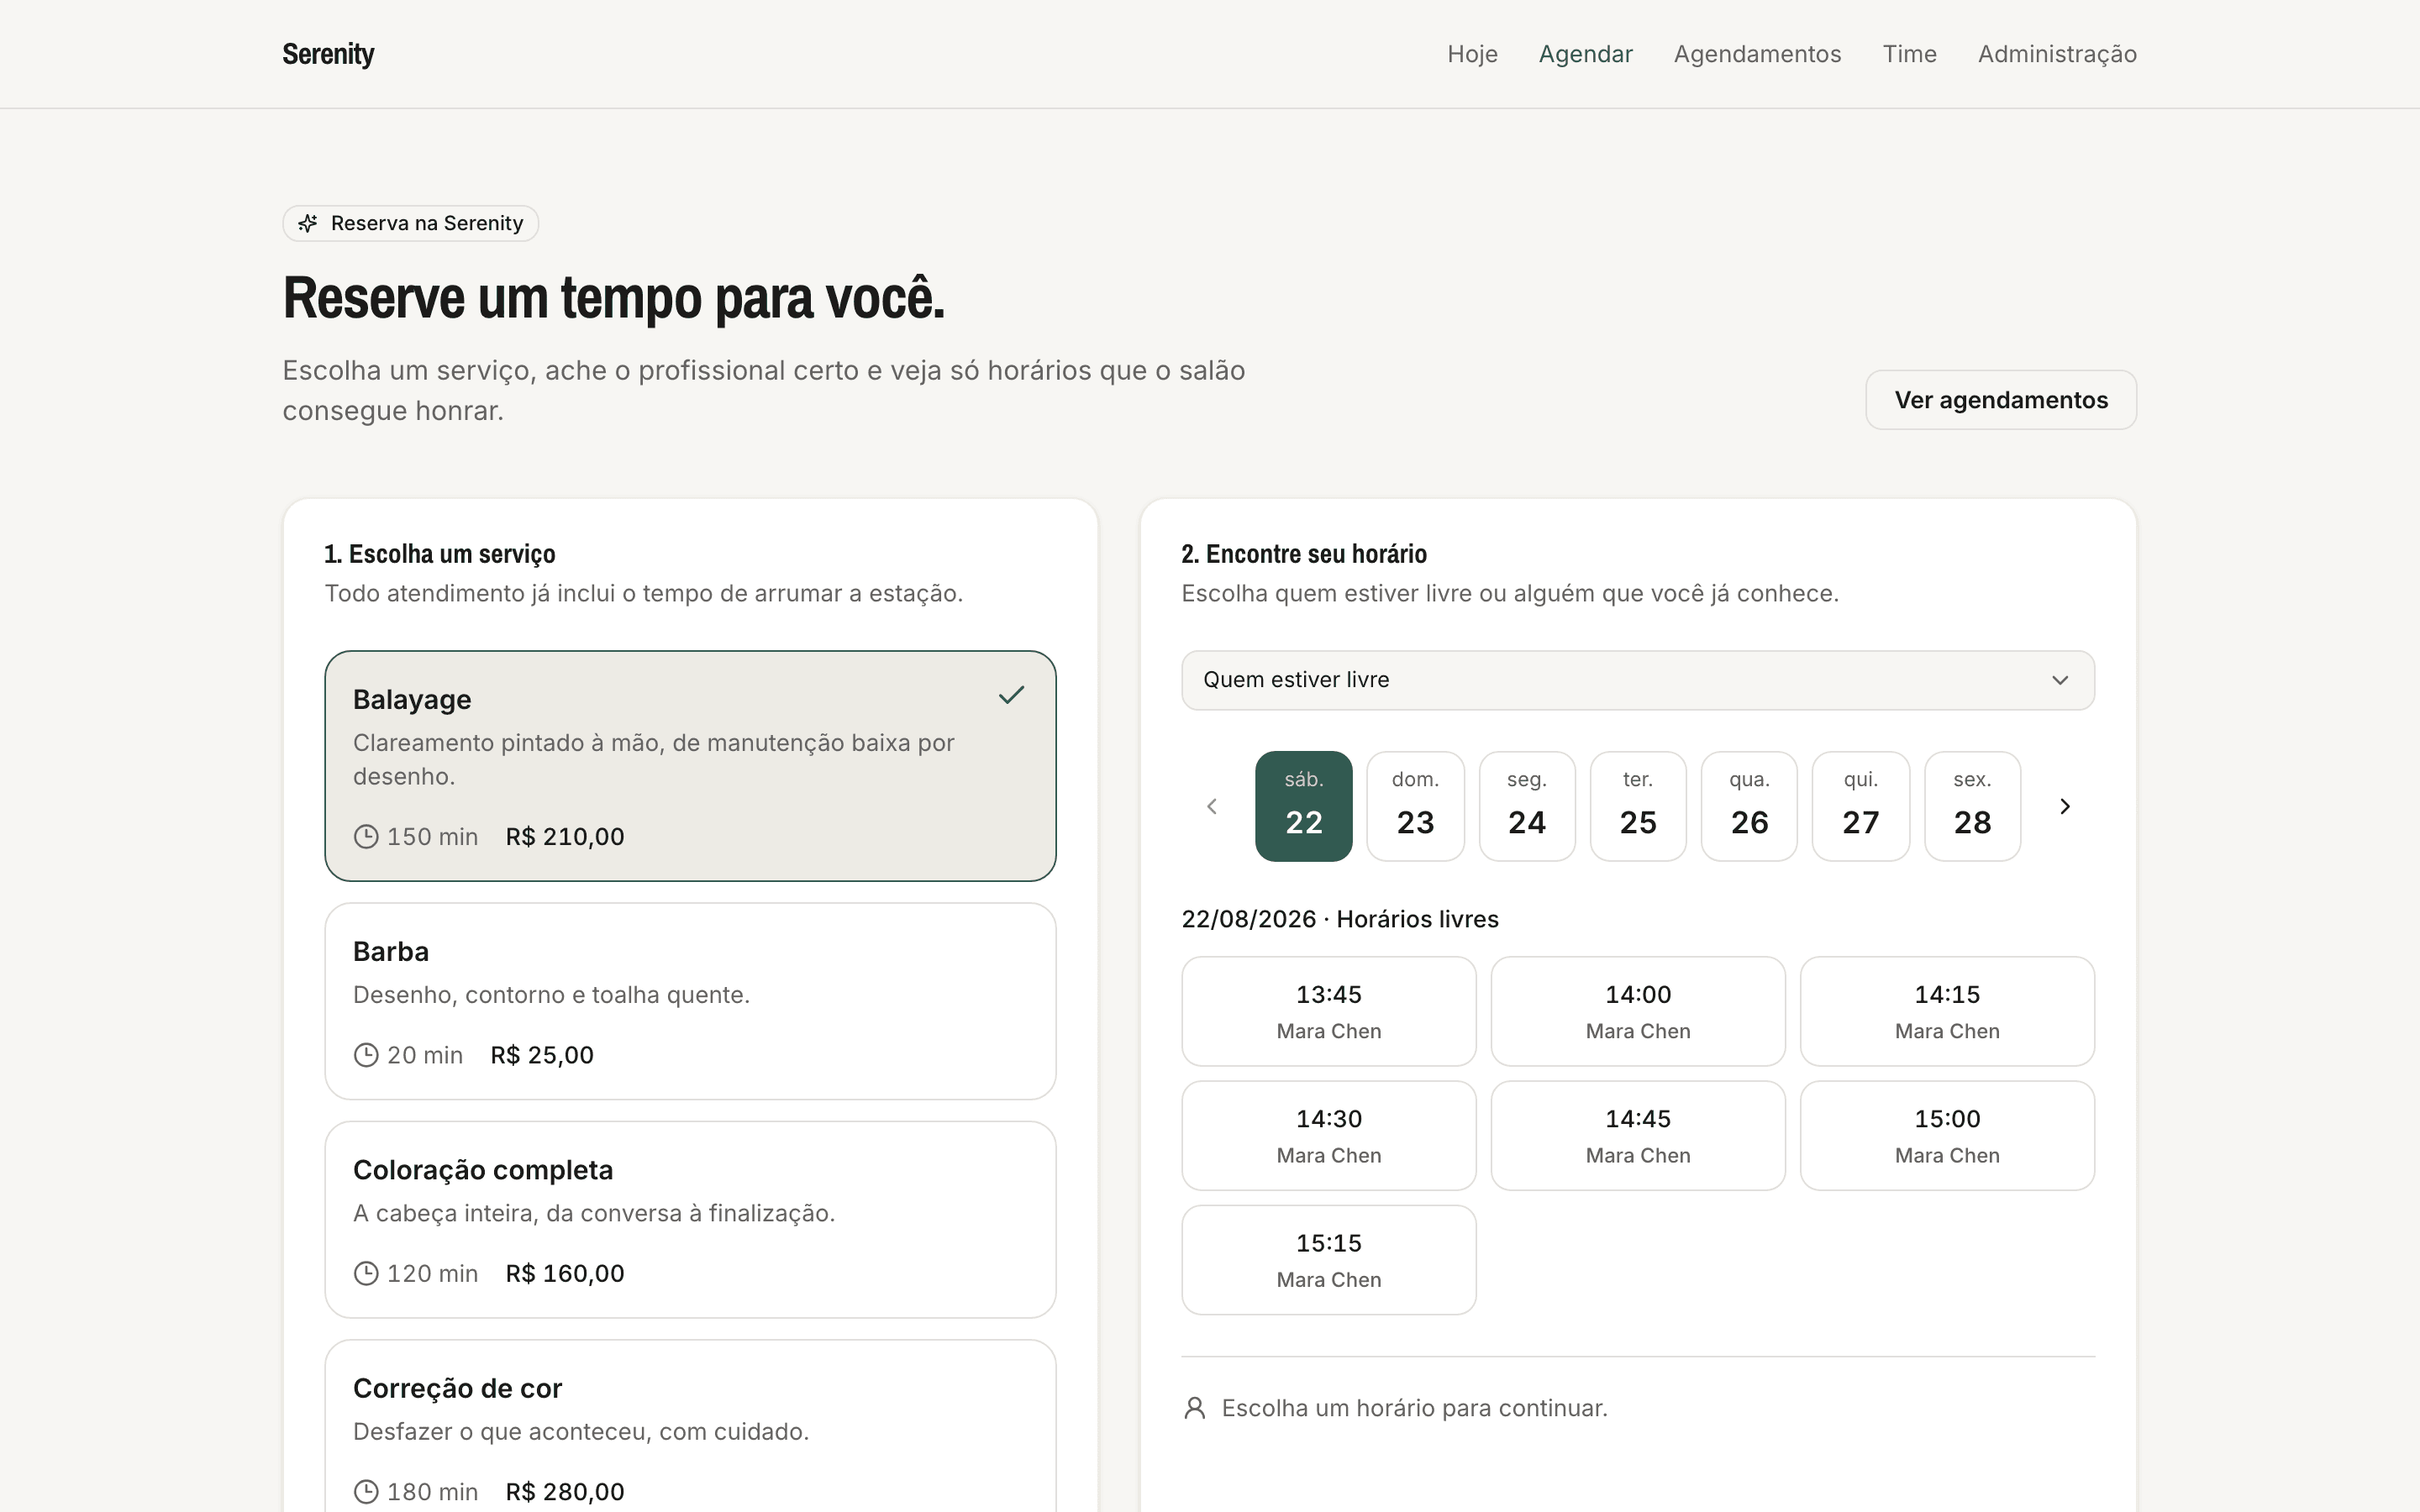Click clock icon next to 20 min
The image size is (2420, 1512).
(x=366, y=1055)
